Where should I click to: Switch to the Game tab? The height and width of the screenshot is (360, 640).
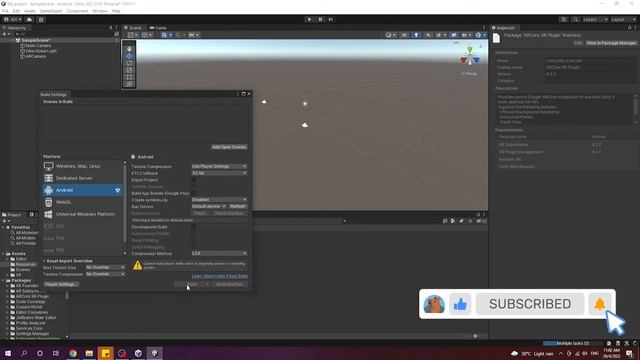tap(158, 28)
